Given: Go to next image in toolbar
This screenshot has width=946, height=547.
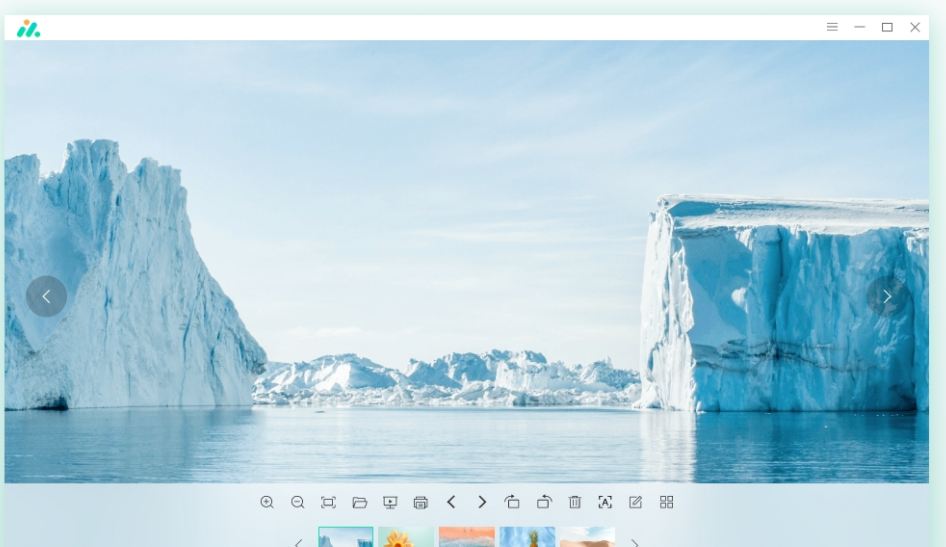Looking at the screenshot, I should [482, 502].
